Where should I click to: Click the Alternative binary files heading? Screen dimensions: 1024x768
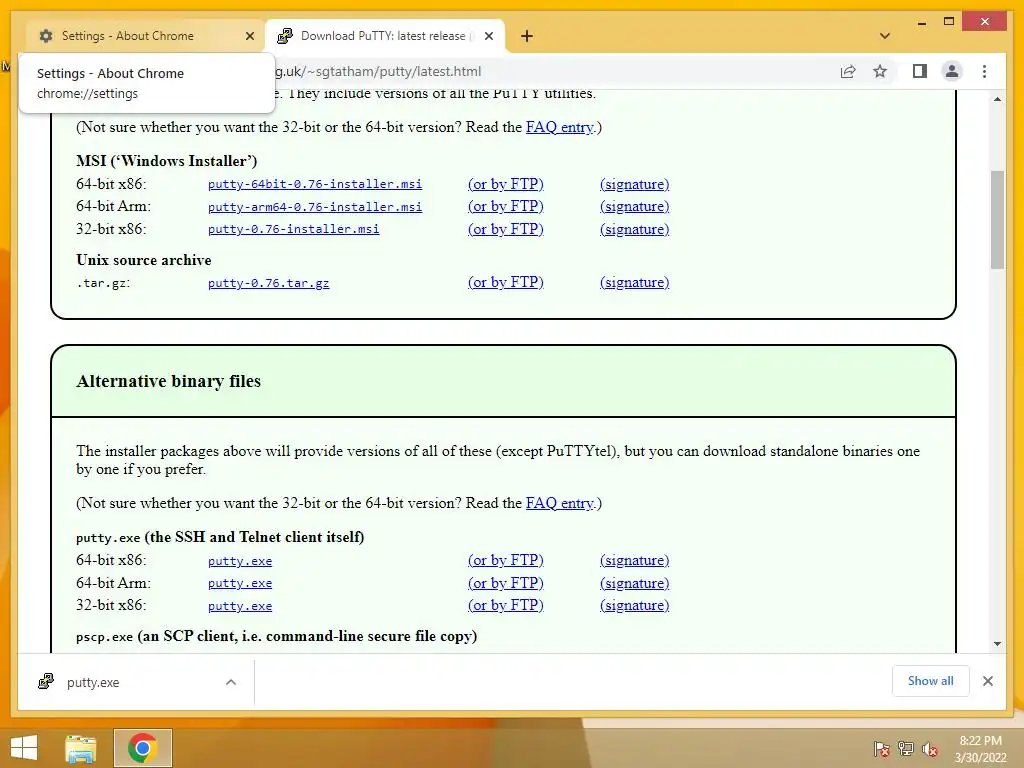(x=168, y=381)
